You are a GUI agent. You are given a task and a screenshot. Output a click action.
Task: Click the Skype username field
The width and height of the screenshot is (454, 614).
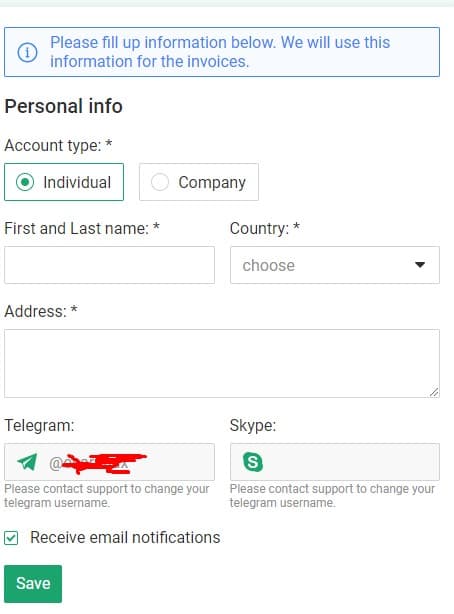pos(335,462)
